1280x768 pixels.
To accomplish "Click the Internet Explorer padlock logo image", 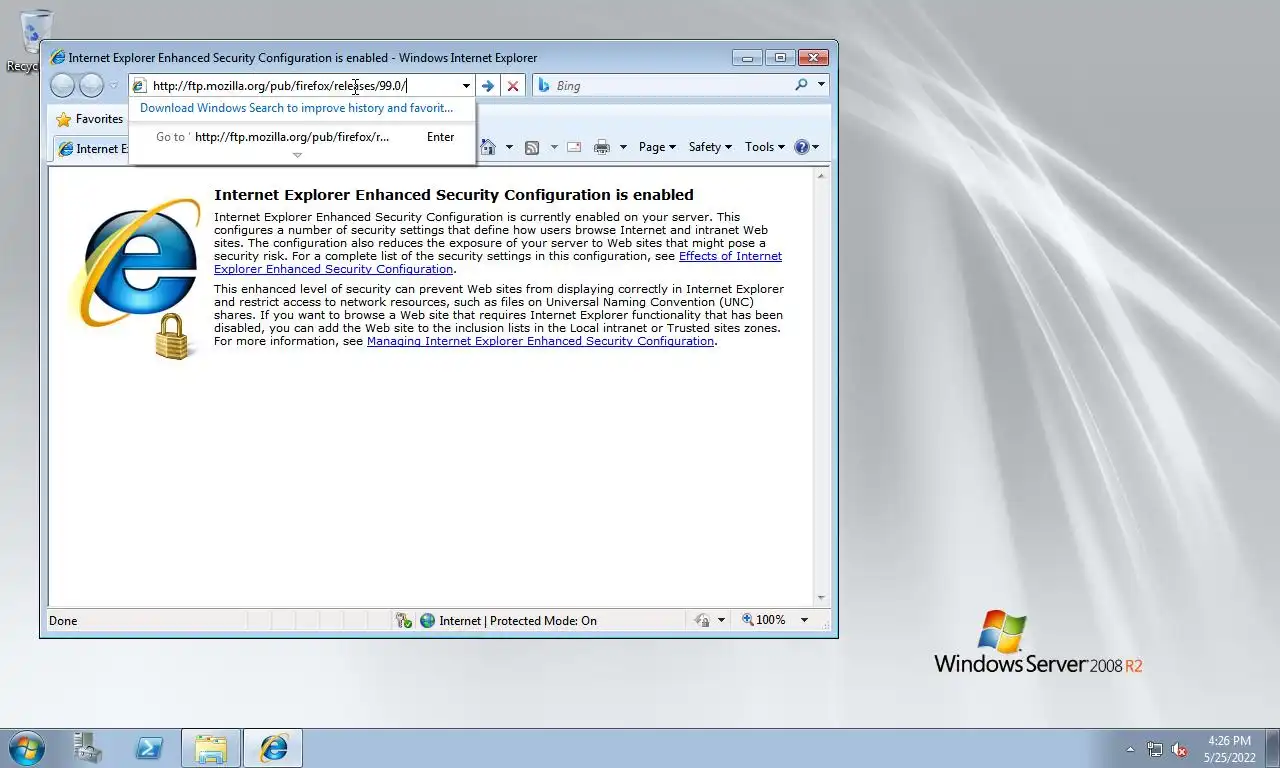I will click(136, 279).
